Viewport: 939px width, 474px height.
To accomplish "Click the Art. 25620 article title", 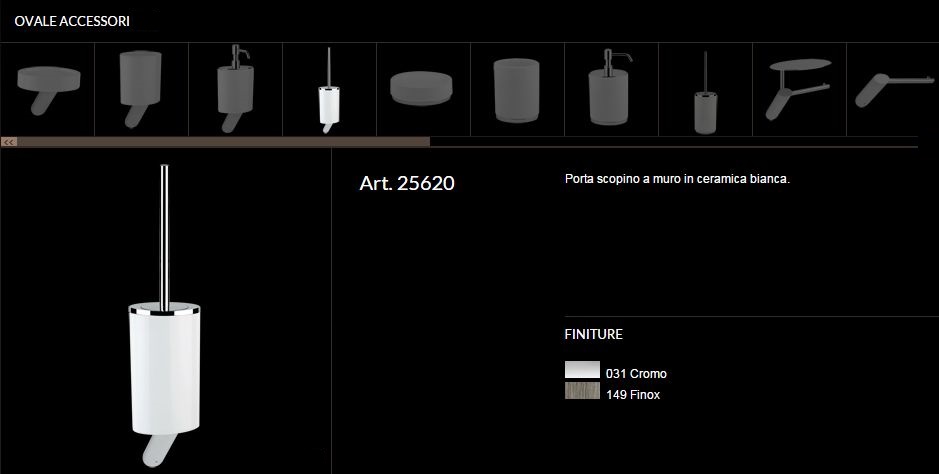I will [407, 183].
